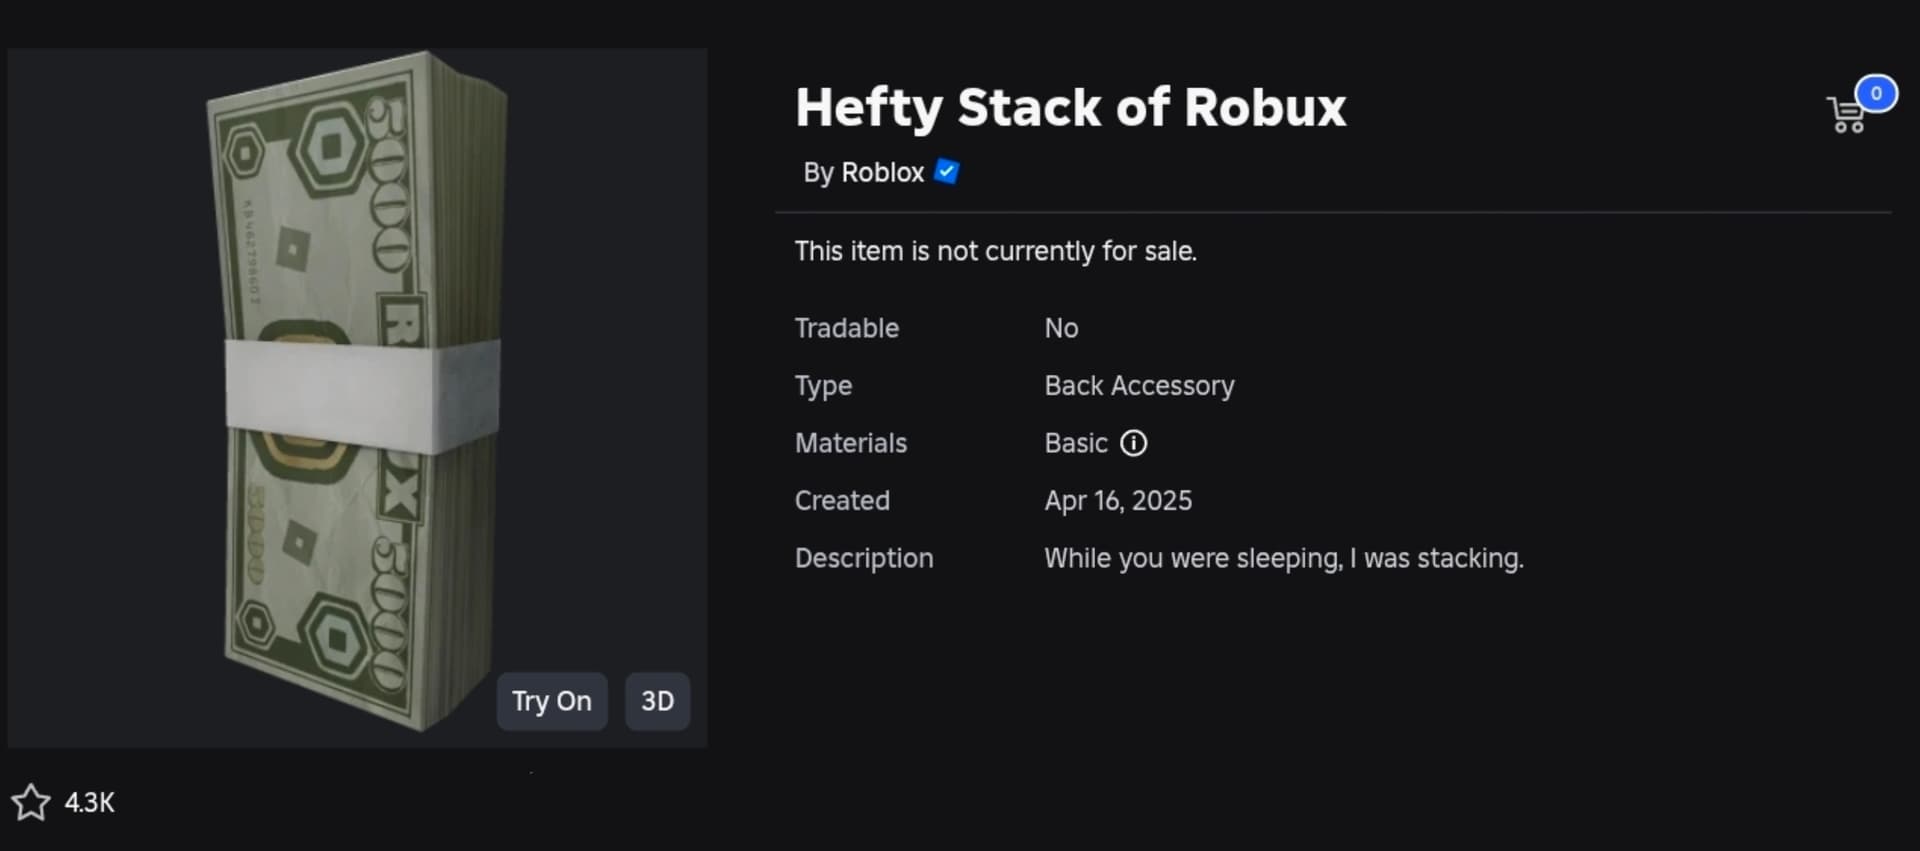Select the Apr 16, 2025 created date

click(x=1118, y=501)
